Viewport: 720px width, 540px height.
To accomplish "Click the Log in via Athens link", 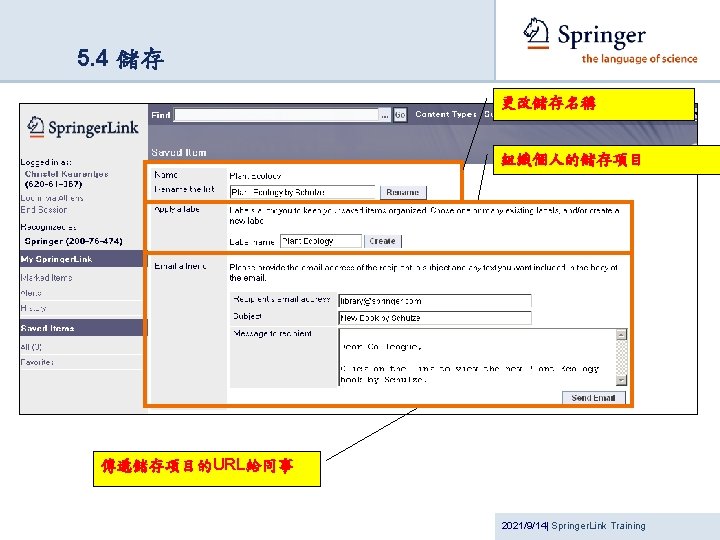I will 52,198.
